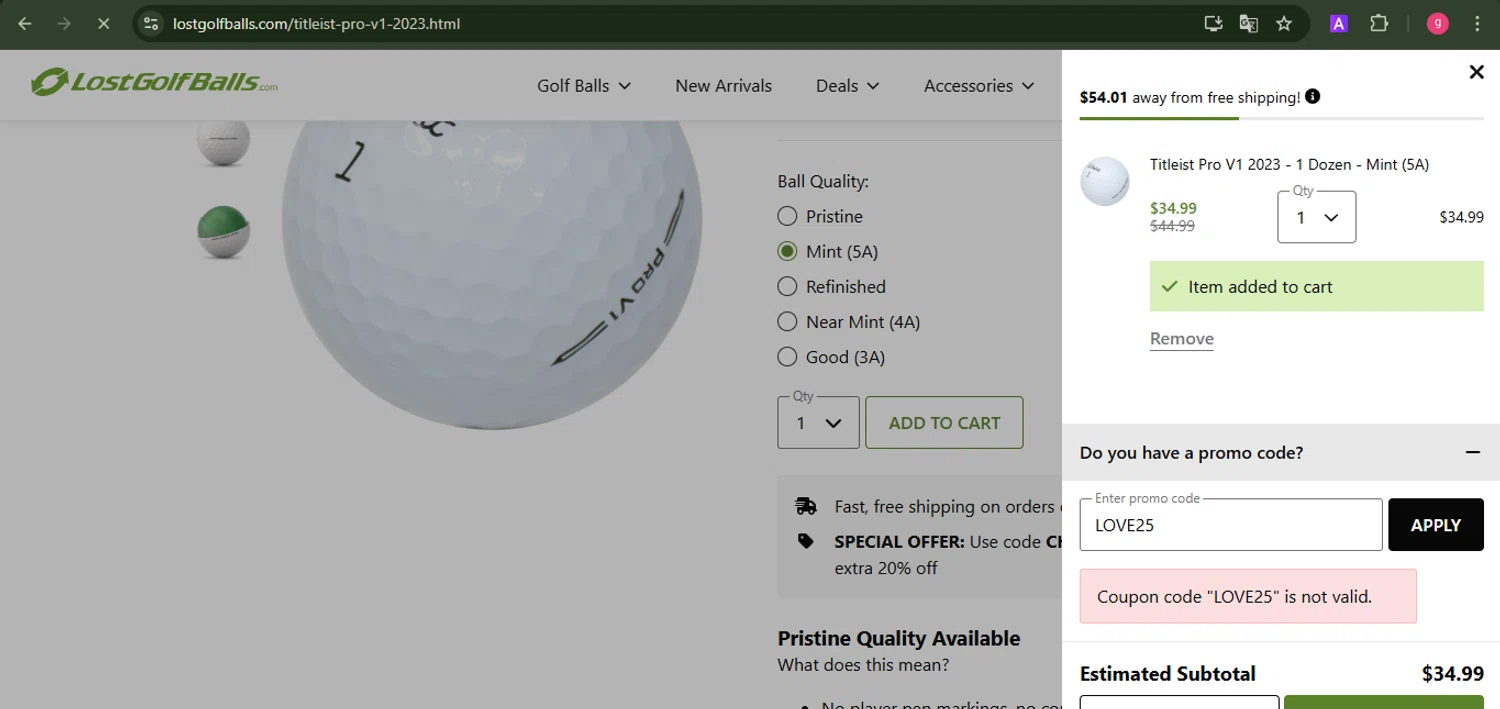Click the free shipping info icon
1500x709 pixels.
(x=1312, y=96)
